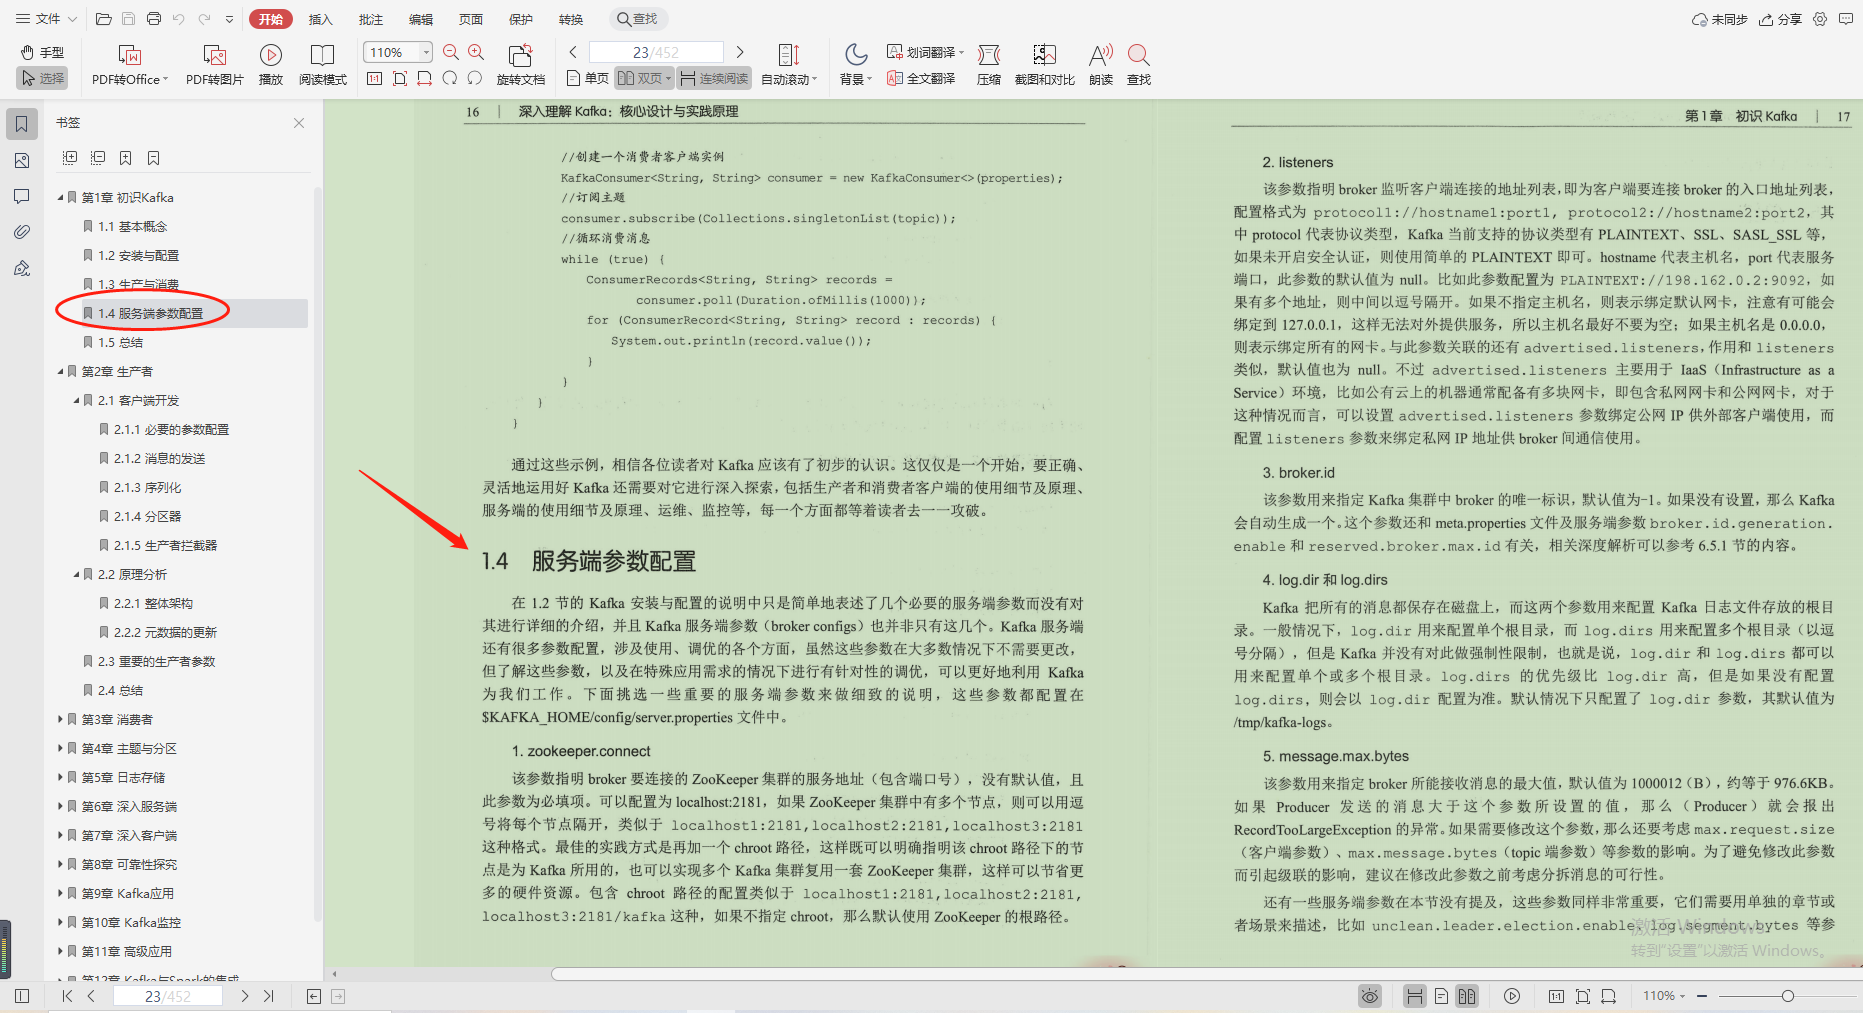Switch to 单页 single page view
This screenshot has width=1863, height=1013.
click(587, 78)
